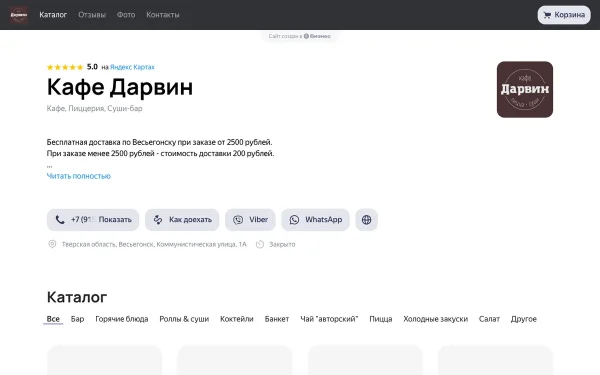Screen dimensions: 600x375
Task: Click the five-star rating icons
Action: (x=65, y=67)
